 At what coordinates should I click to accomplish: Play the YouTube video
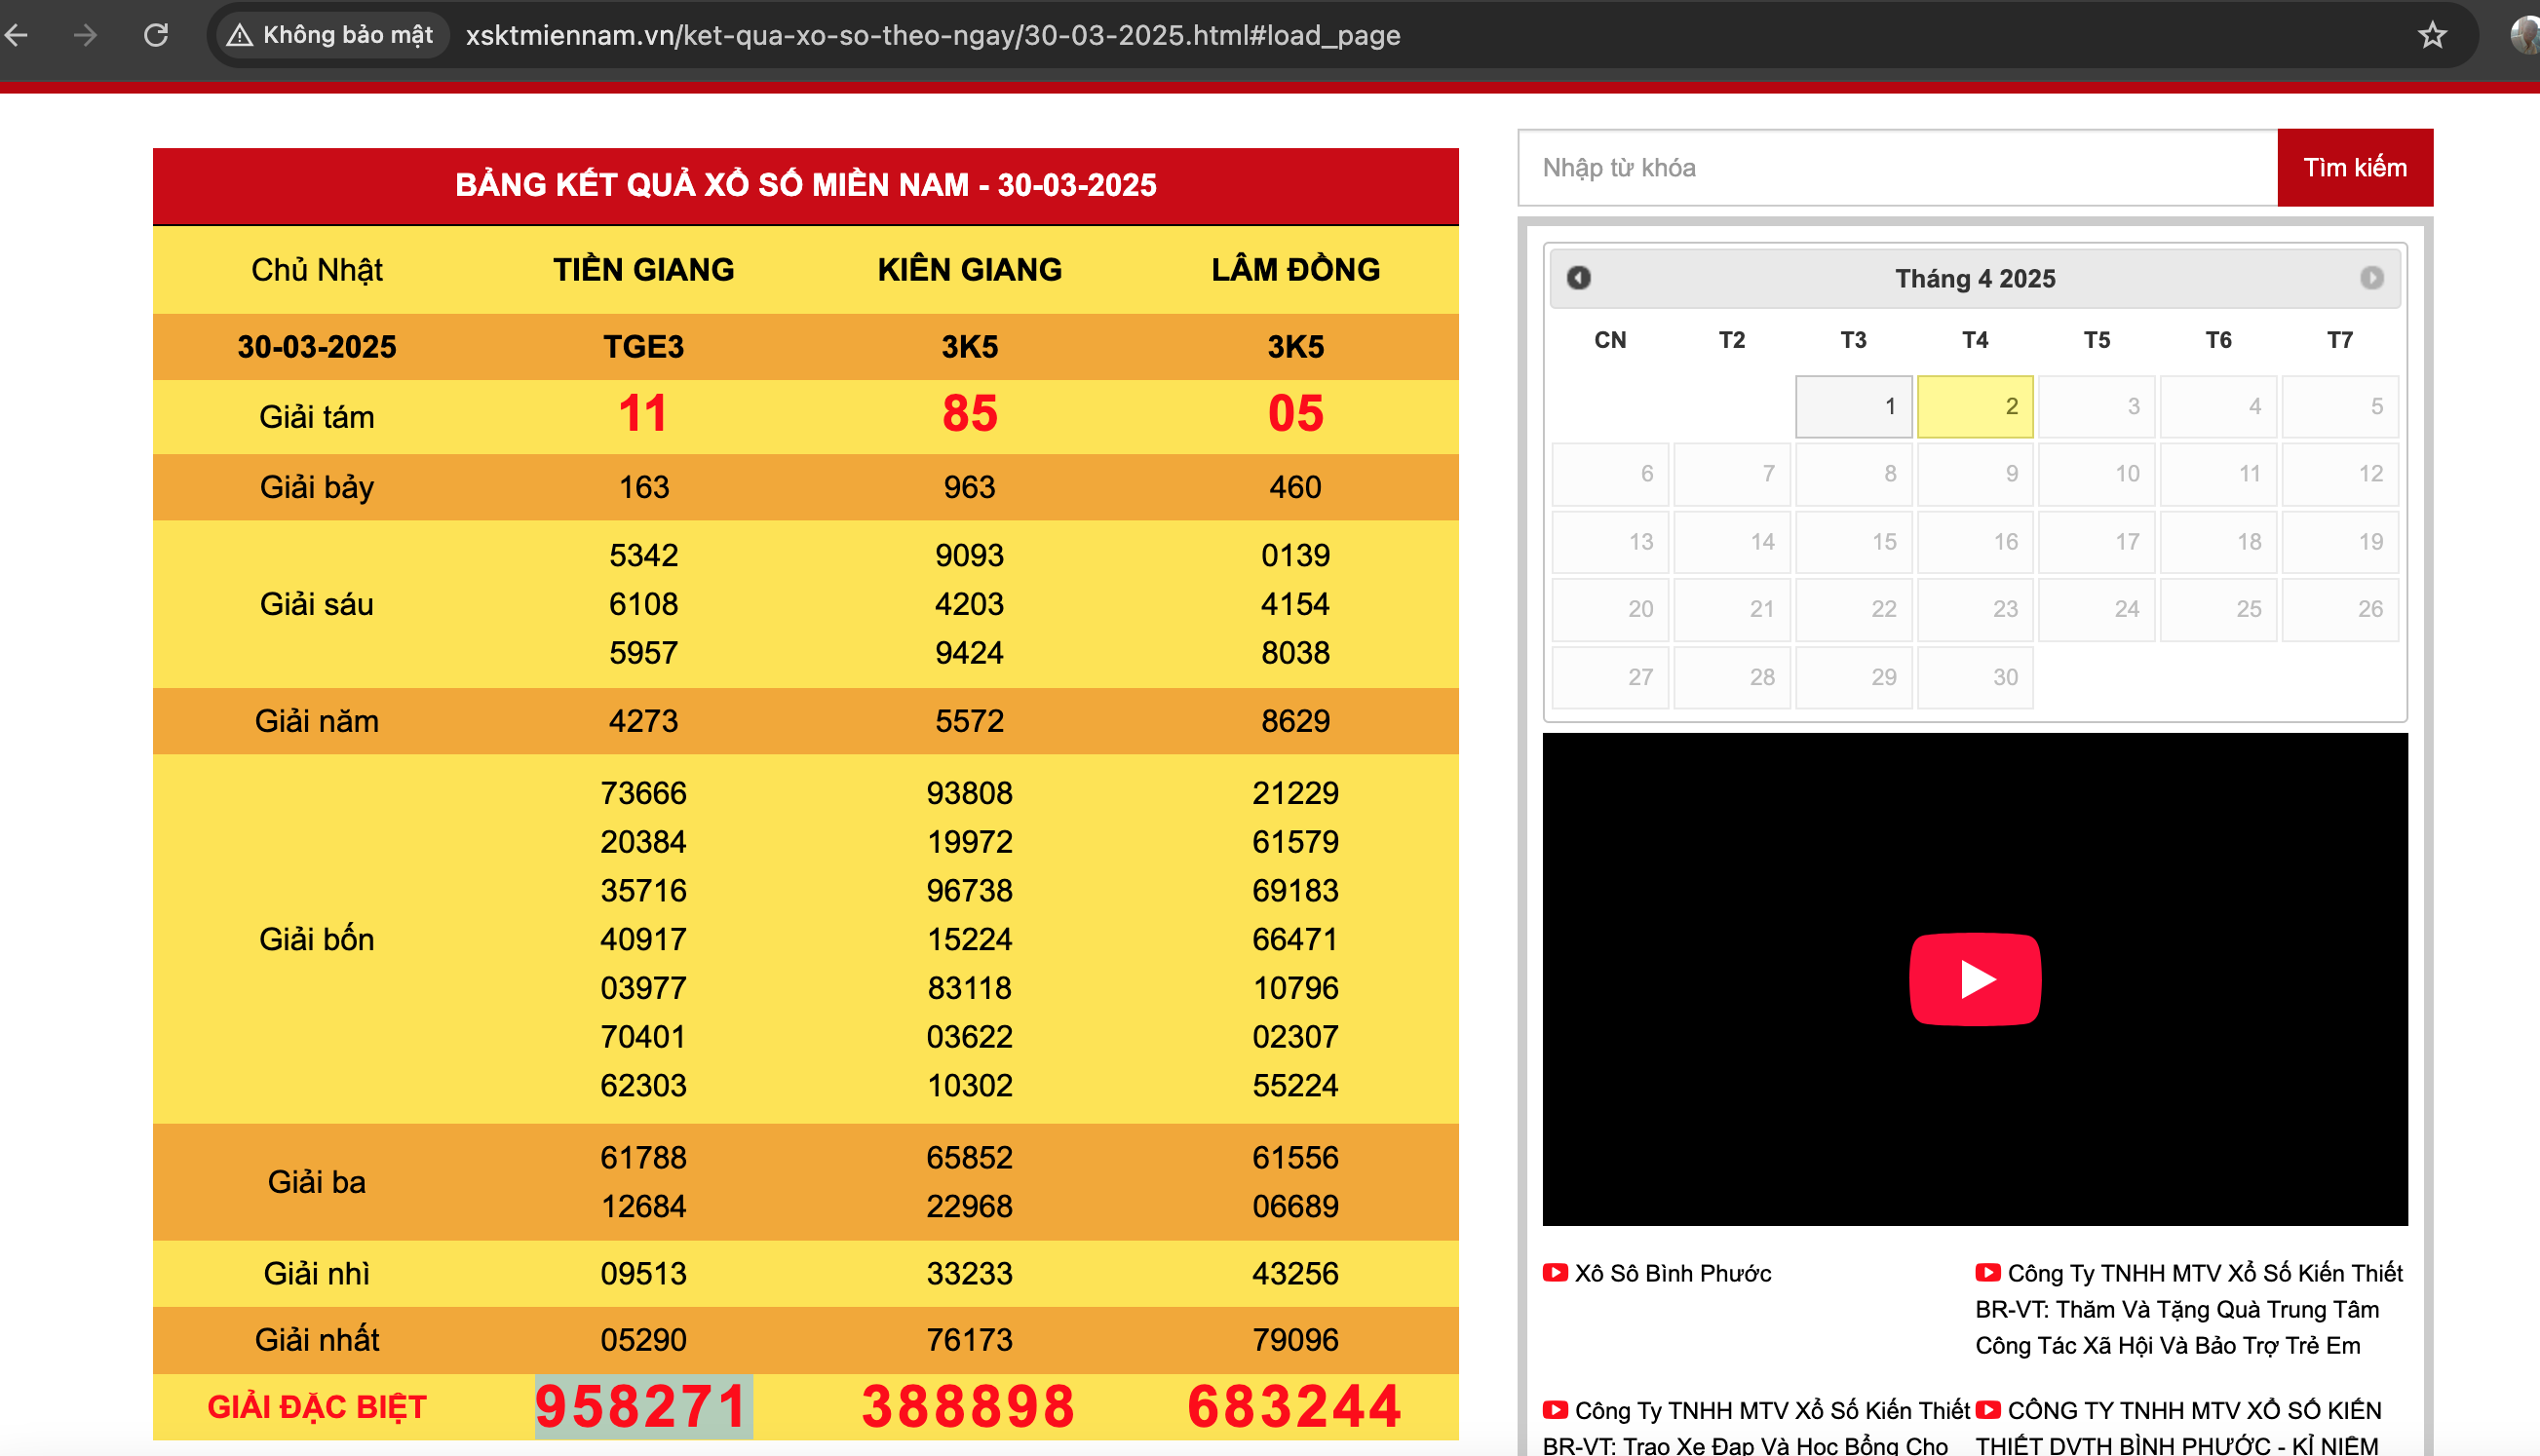coord(1974,978)
